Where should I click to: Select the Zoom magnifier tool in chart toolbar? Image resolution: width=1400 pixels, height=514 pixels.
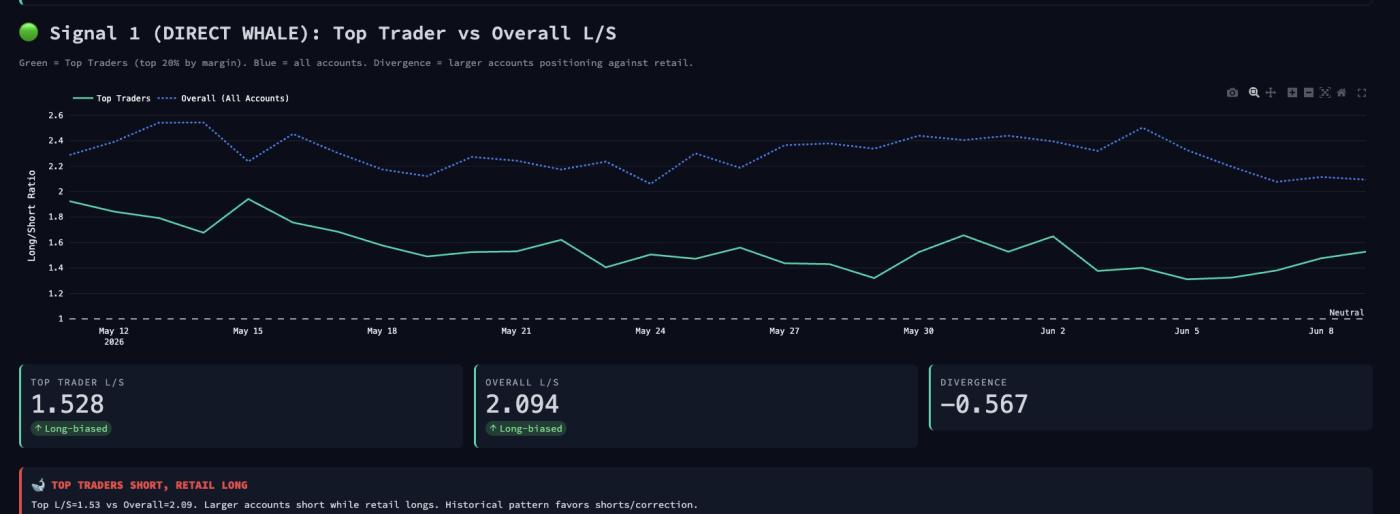pos(1254,93)
